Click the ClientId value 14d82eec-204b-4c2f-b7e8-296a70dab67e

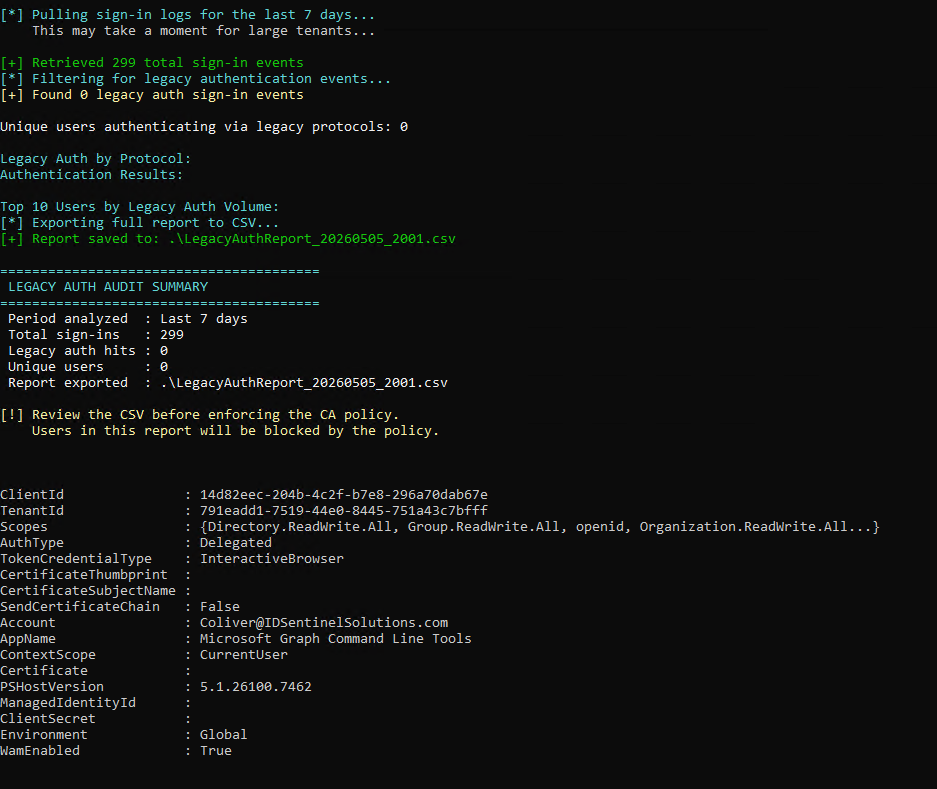tap(344, 494)
